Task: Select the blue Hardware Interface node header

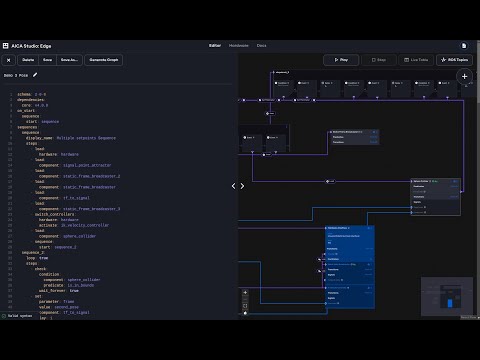Action: pyautogui.click(x=350, y=228)
